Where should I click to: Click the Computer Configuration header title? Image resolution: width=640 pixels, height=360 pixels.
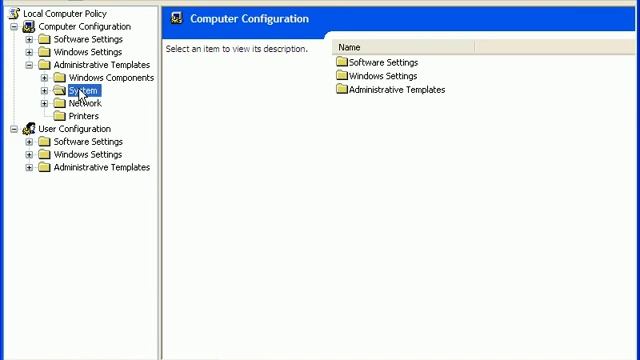point(249,19)
